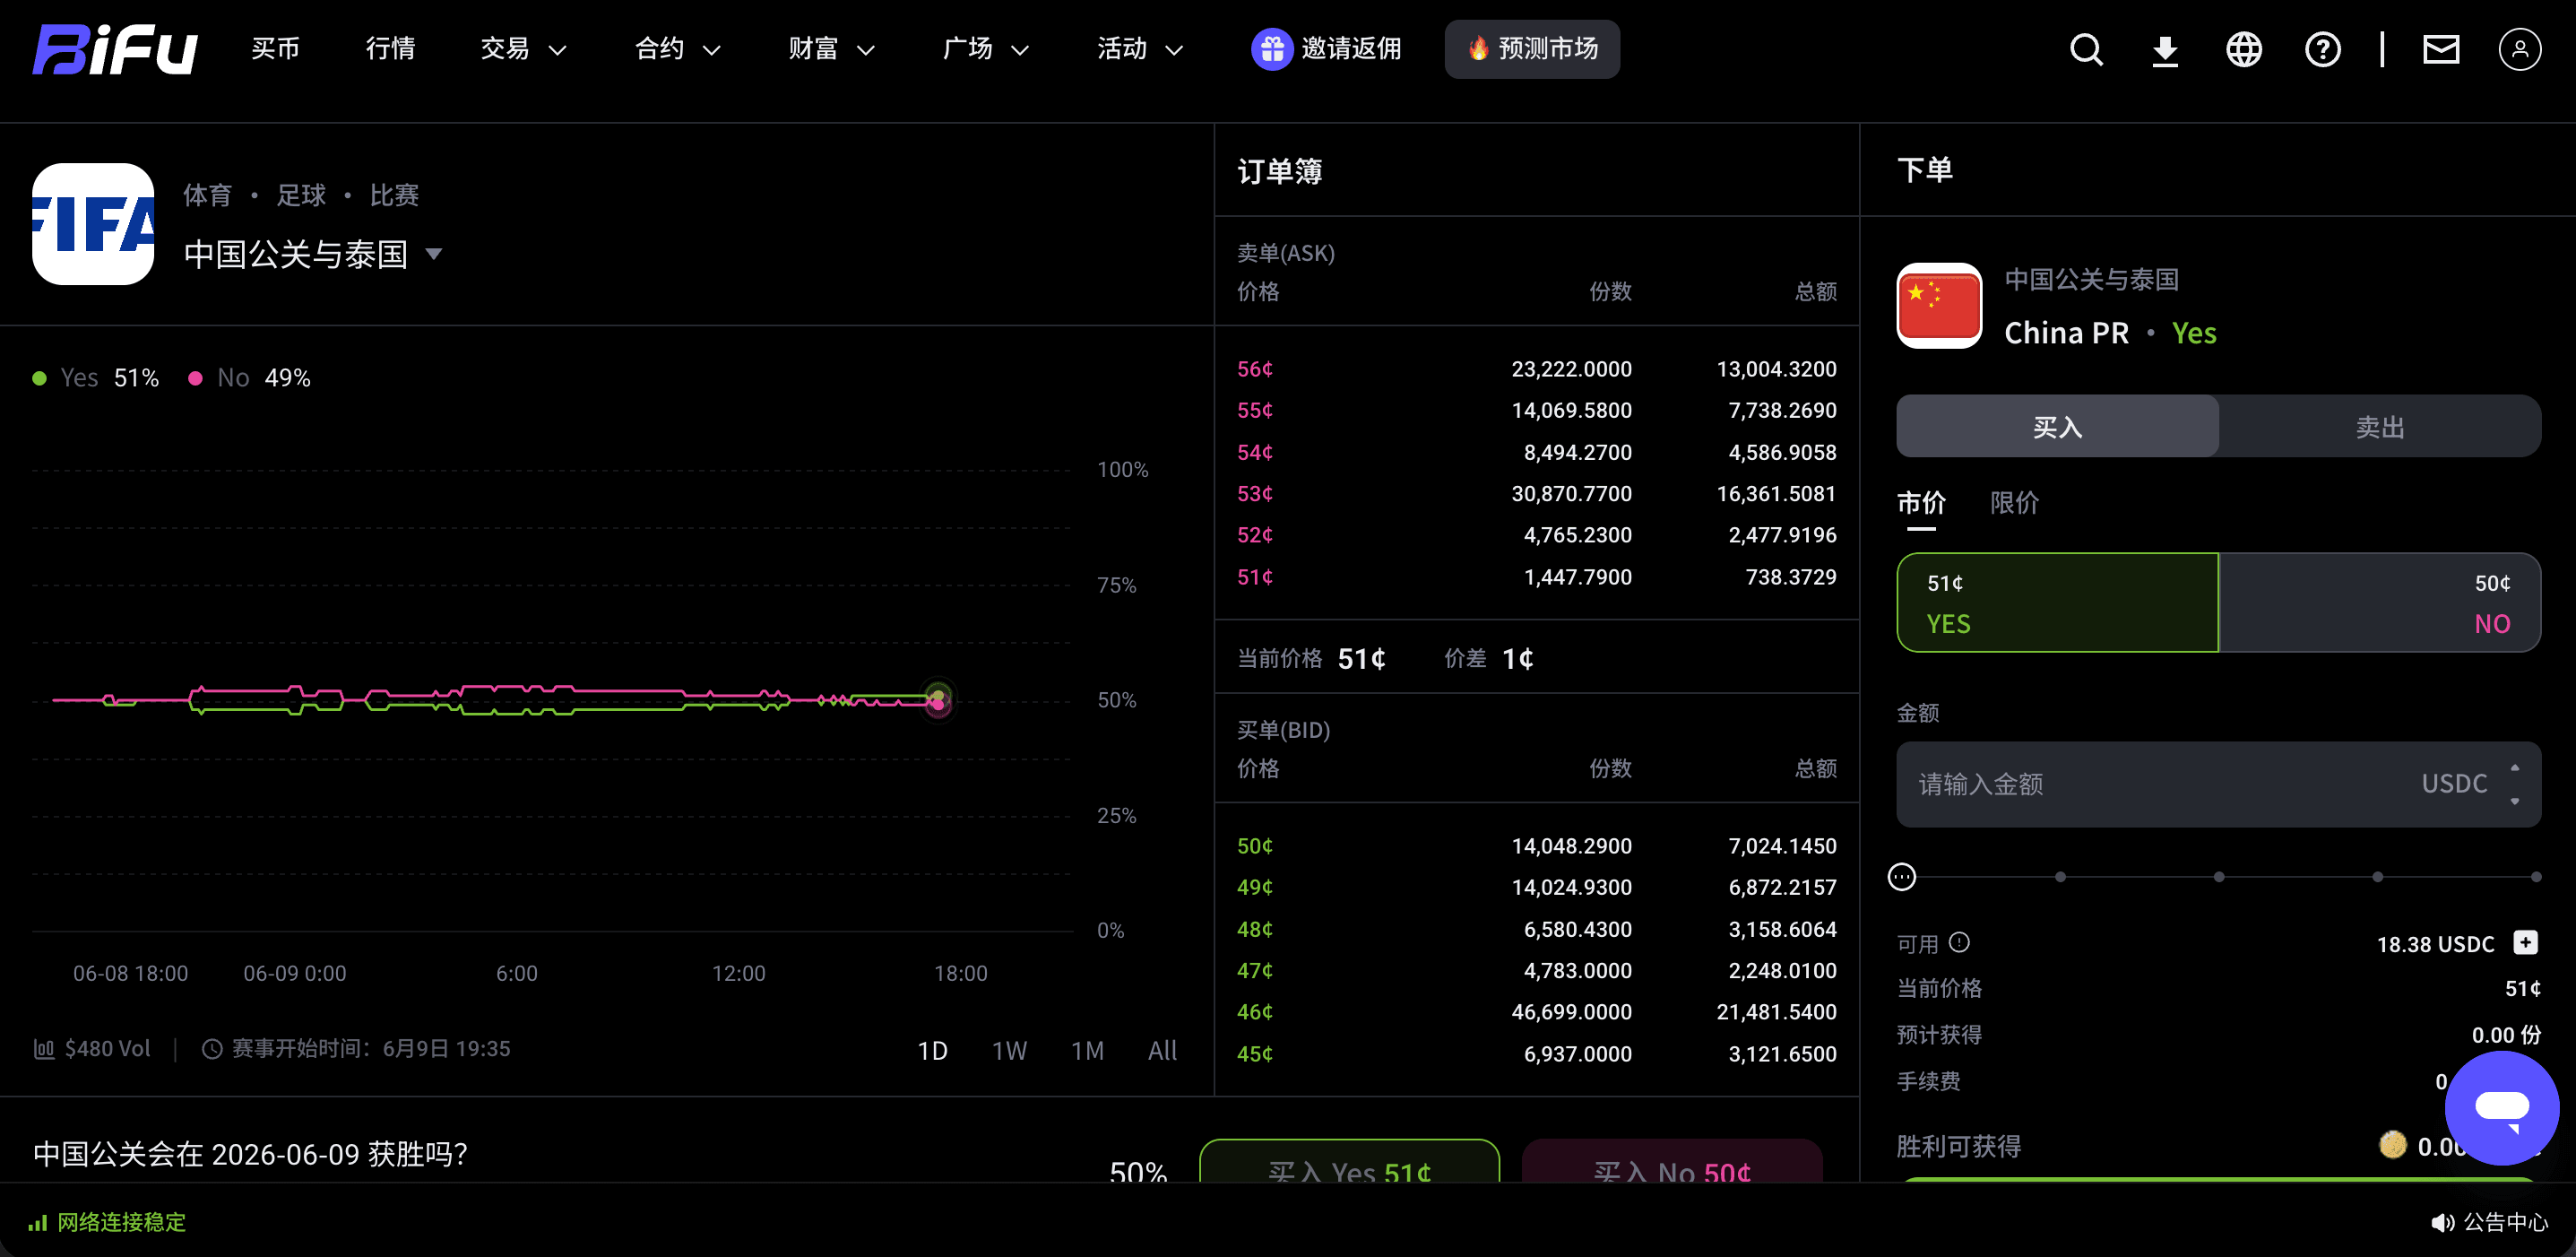
Task: Click the amount slider start handle
Action: (1902, 877)
